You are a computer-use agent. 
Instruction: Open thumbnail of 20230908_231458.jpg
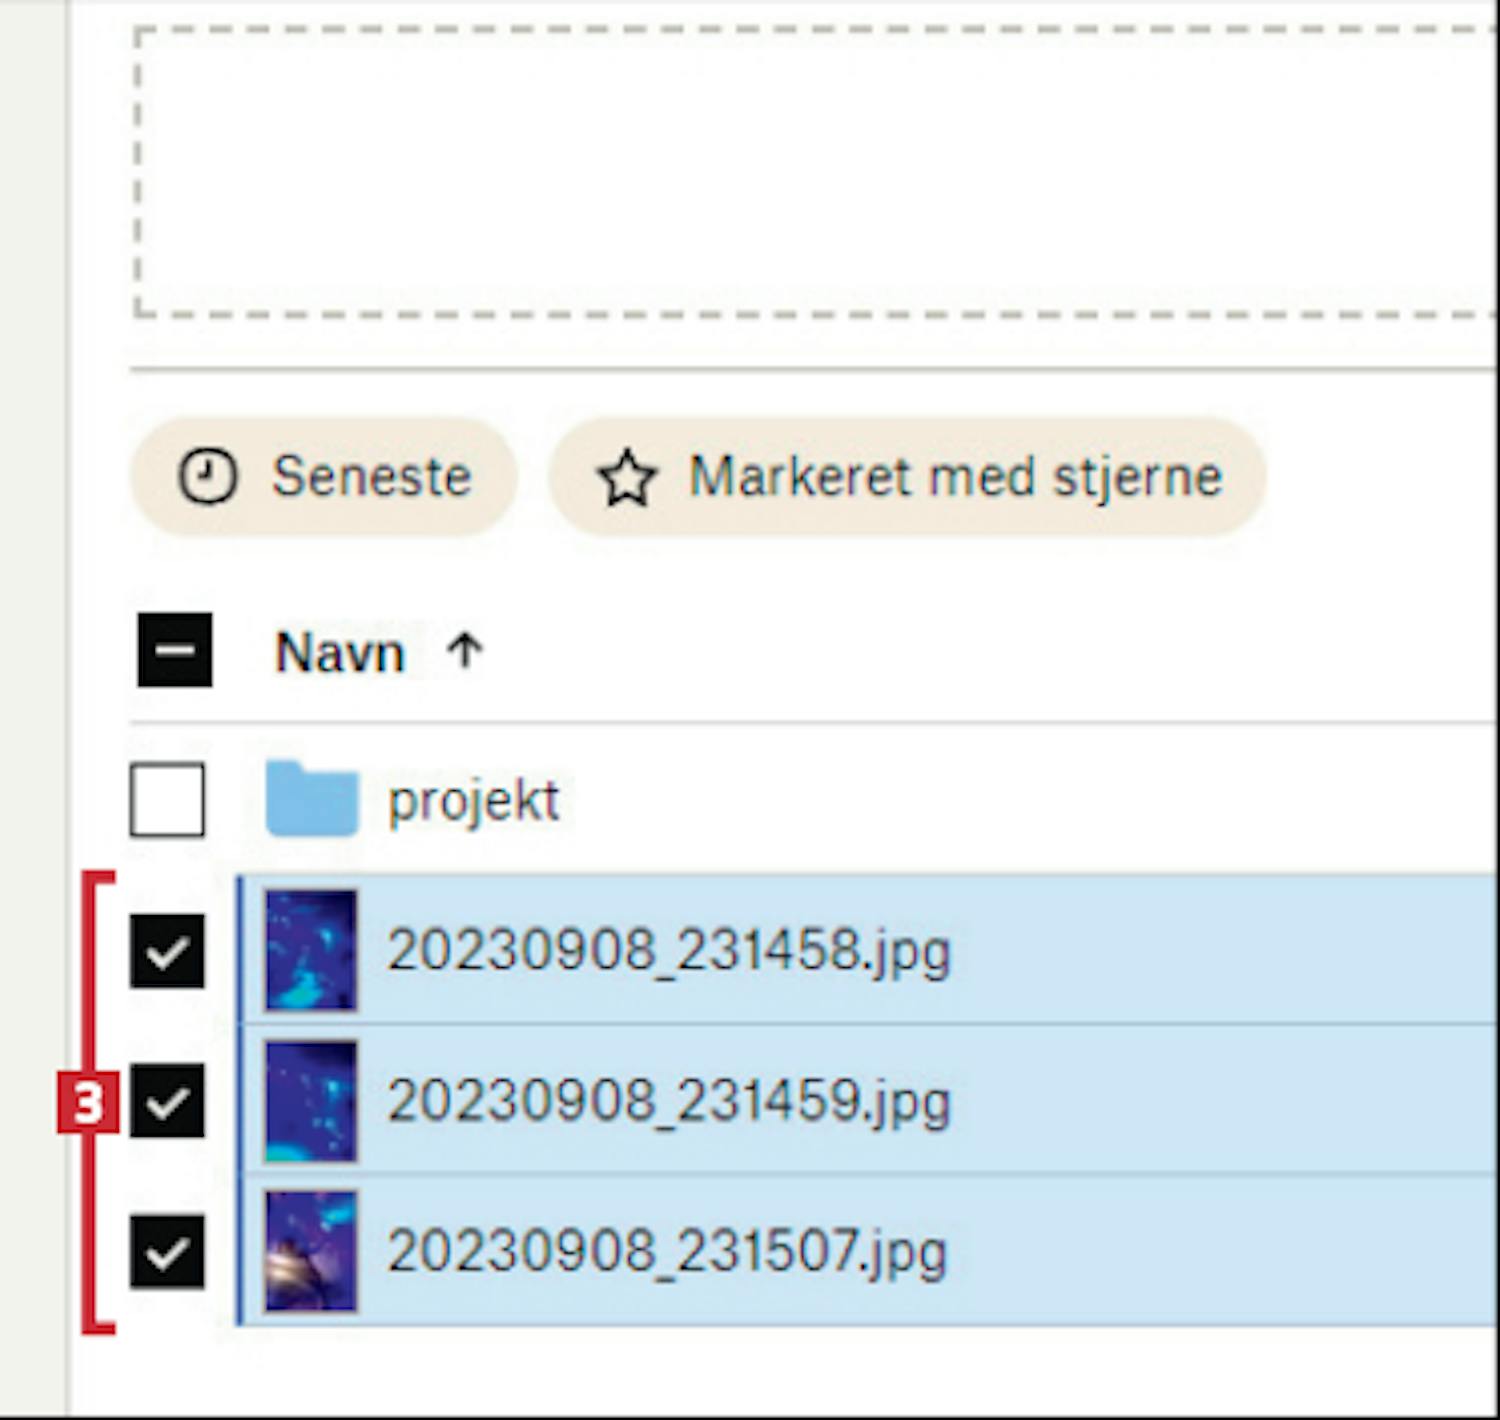tap(311, 950)
